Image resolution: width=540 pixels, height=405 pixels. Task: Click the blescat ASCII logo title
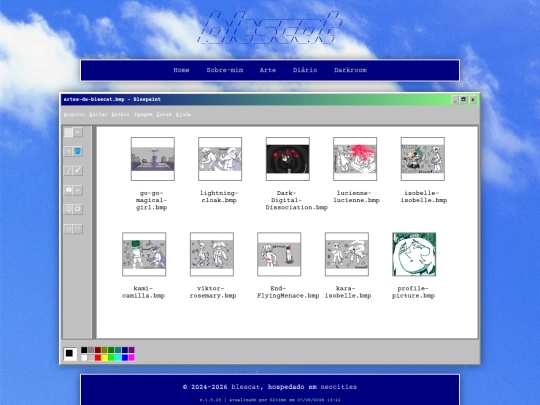click(x=270, y=28)
